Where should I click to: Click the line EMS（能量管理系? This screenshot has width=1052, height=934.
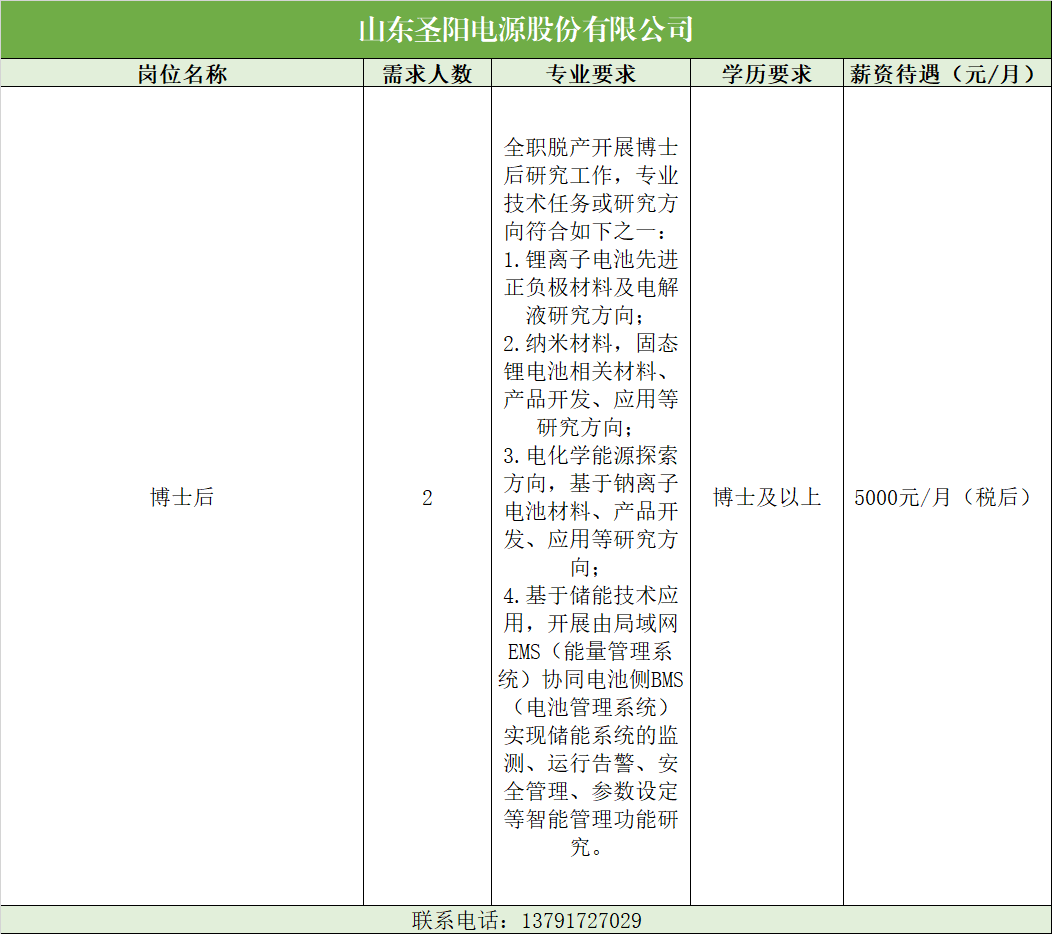pos(590,651)
